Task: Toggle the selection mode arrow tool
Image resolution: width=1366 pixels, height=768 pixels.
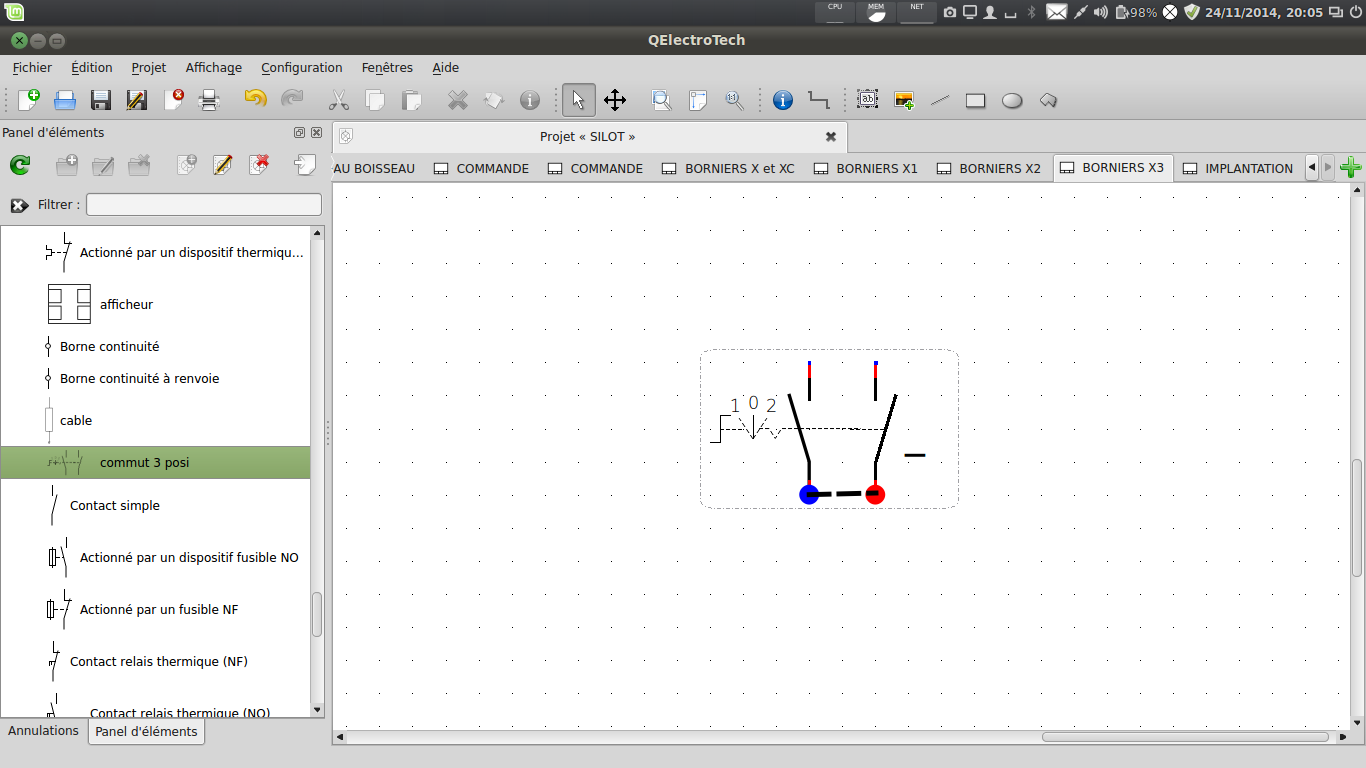Action: pos(578,100)
